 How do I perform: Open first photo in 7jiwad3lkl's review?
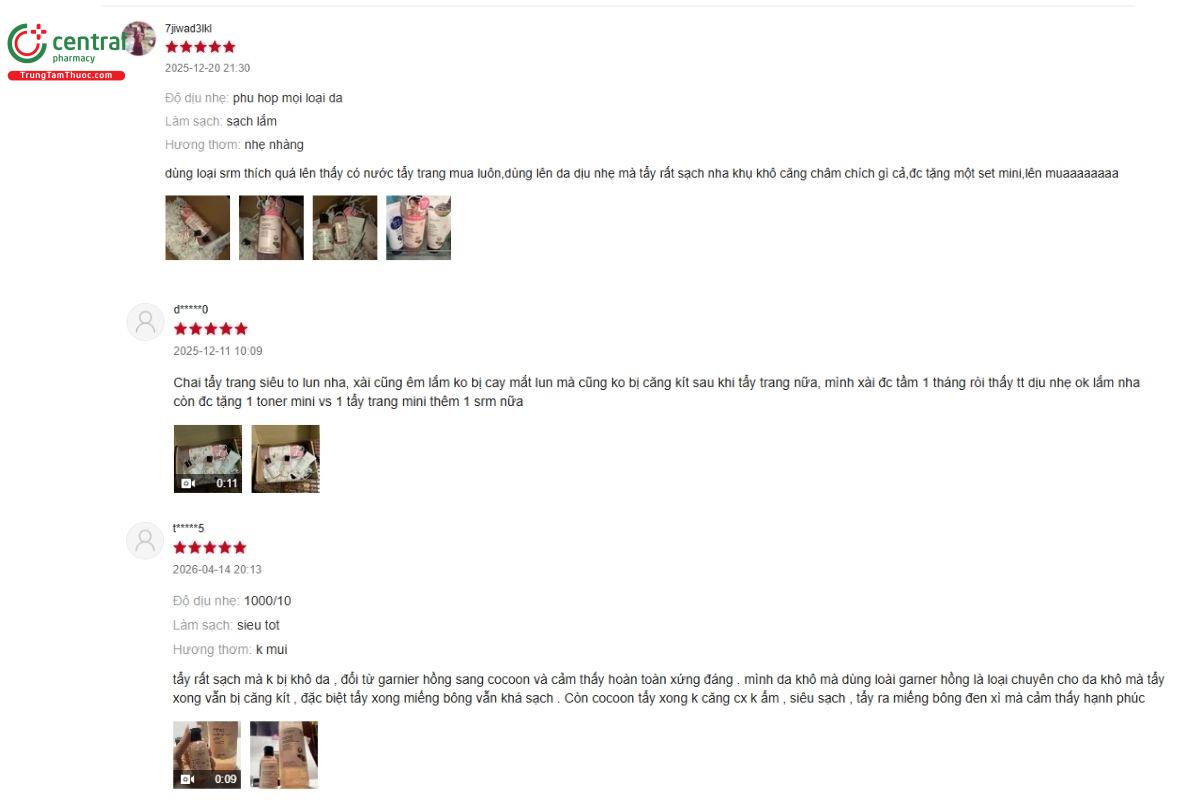pos(197,228)
